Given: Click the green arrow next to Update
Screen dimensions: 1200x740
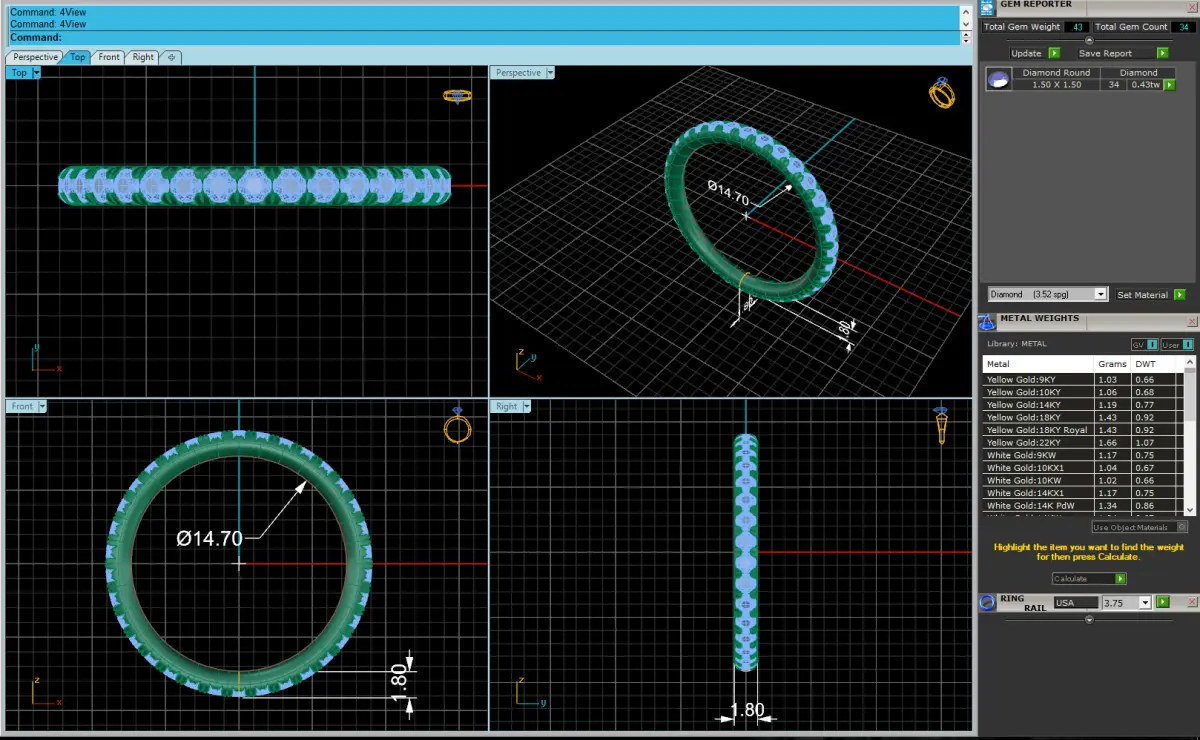Looking at the screenshot, I should [1053, 53].
